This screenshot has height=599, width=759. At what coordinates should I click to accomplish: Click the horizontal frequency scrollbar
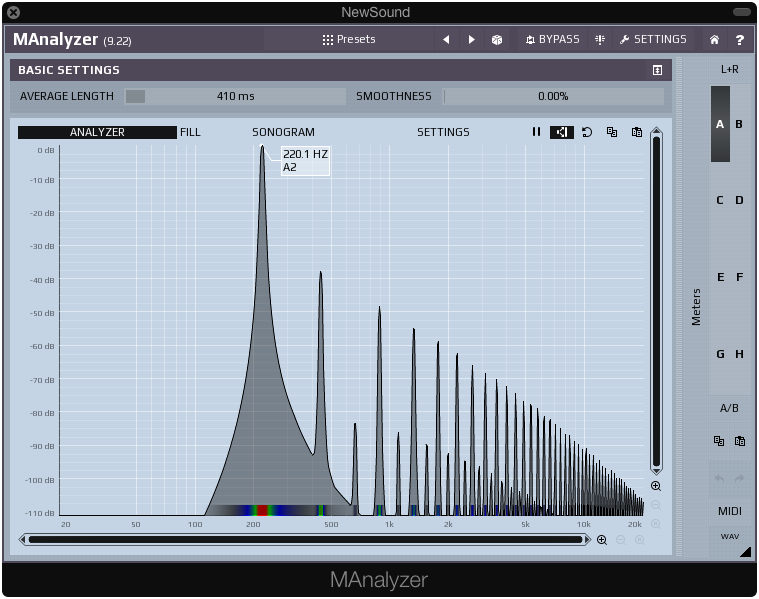(x=305, y=539)
